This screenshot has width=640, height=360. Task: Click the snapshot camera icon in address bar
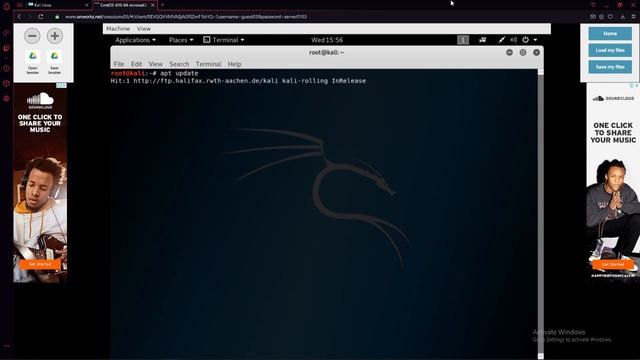point(593,17)
